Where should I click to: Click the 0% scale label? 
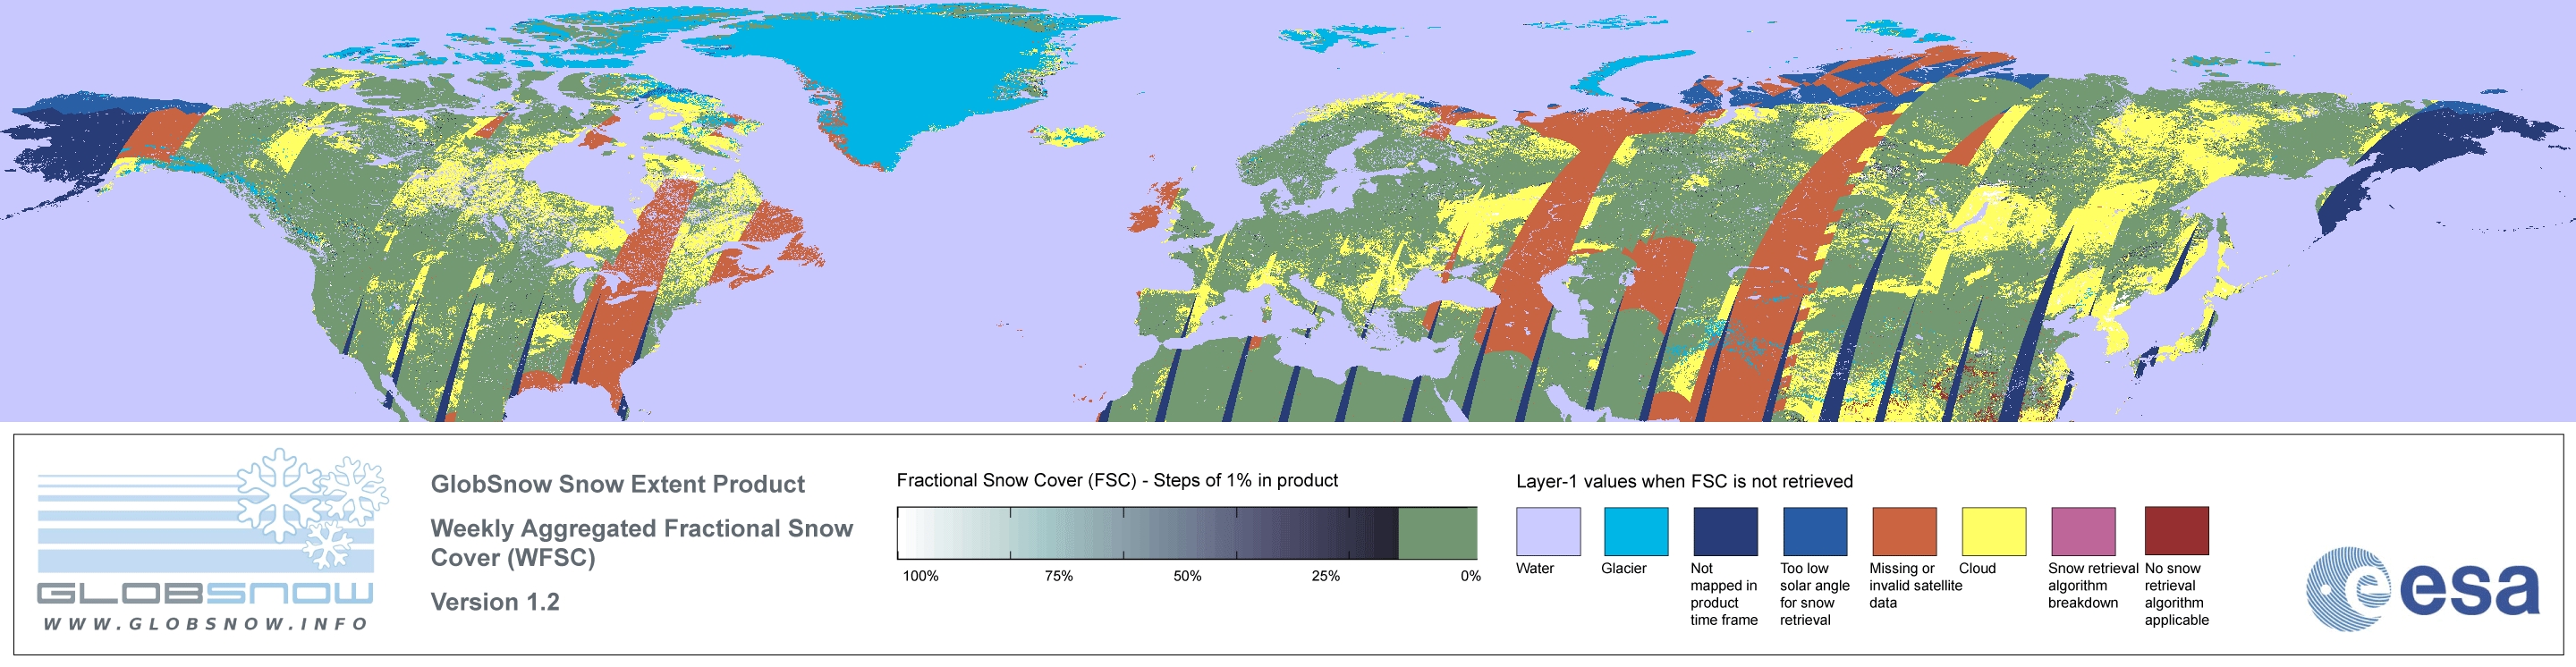[1470, 576]
